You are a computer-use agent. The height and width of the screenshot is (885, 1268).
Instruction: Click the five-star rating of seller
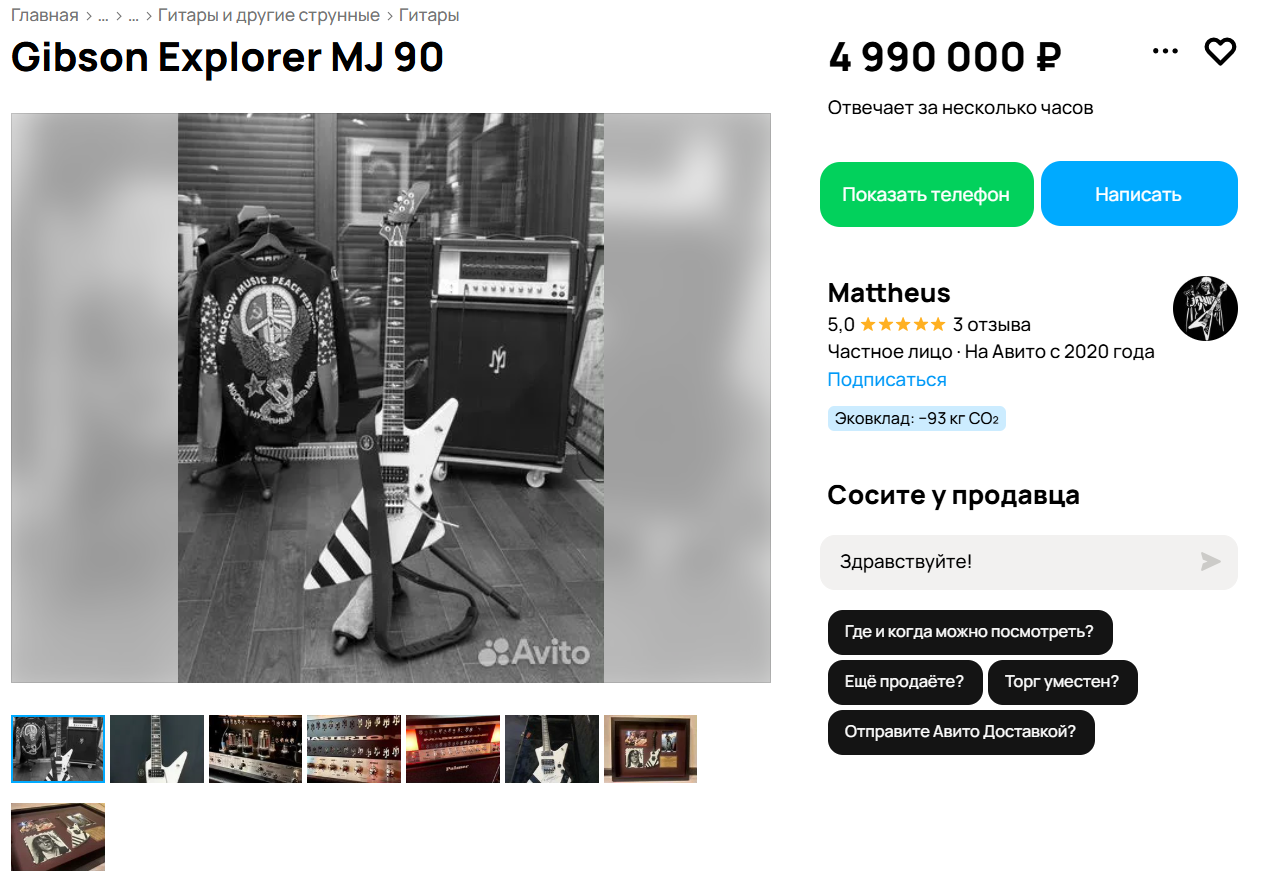point(902,324)
